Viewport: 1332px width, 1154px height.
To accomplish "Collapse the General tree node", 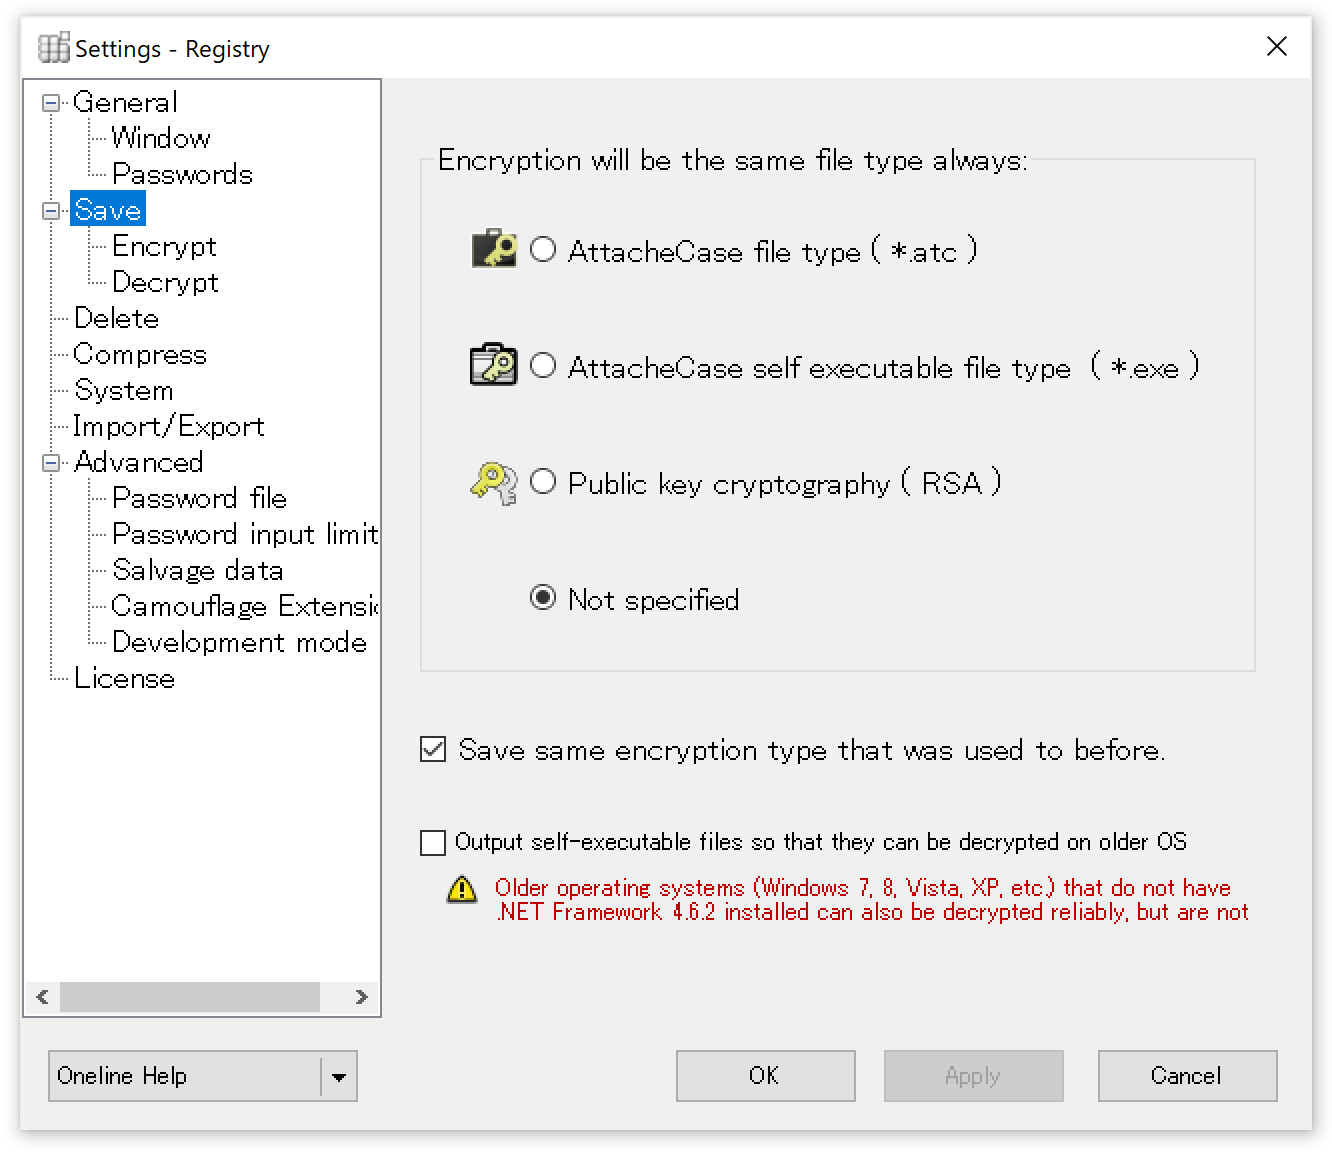I will 51,103.
